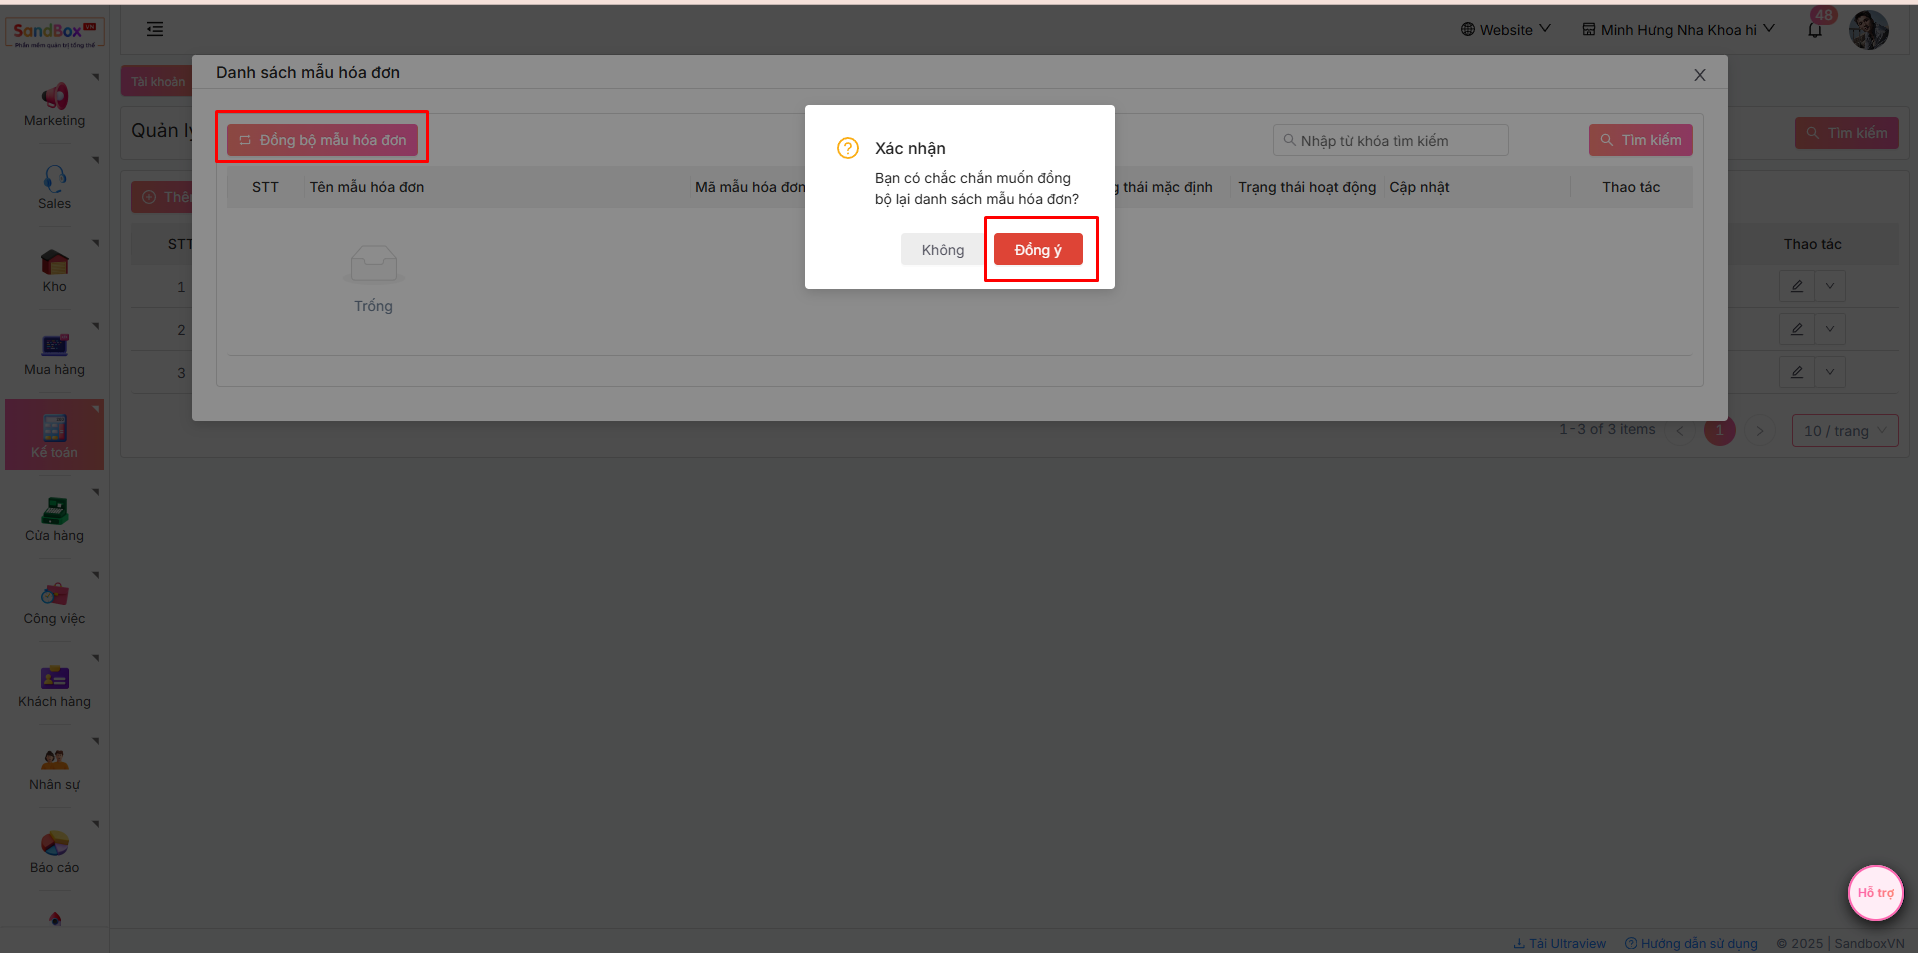
Task: Confirm sync with Đồng ý button
Action: tap(1038, 250)
